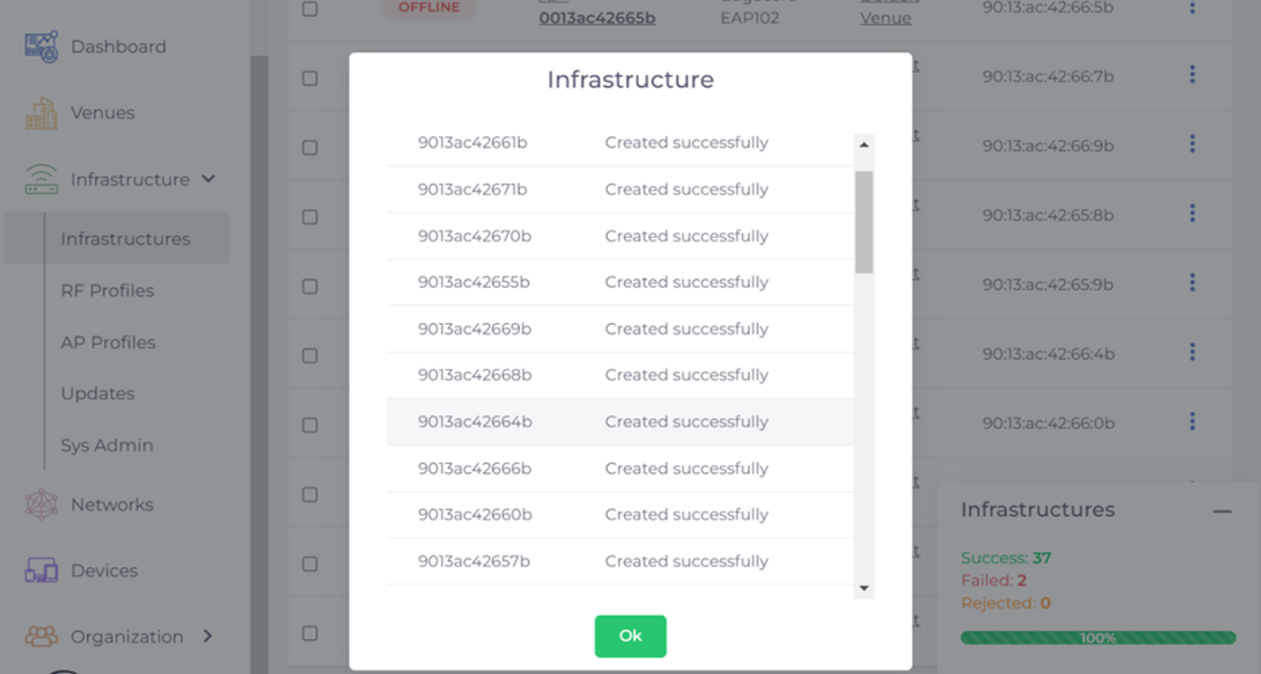Collapse the Infrastructure menu chevron

pos(208,179)
